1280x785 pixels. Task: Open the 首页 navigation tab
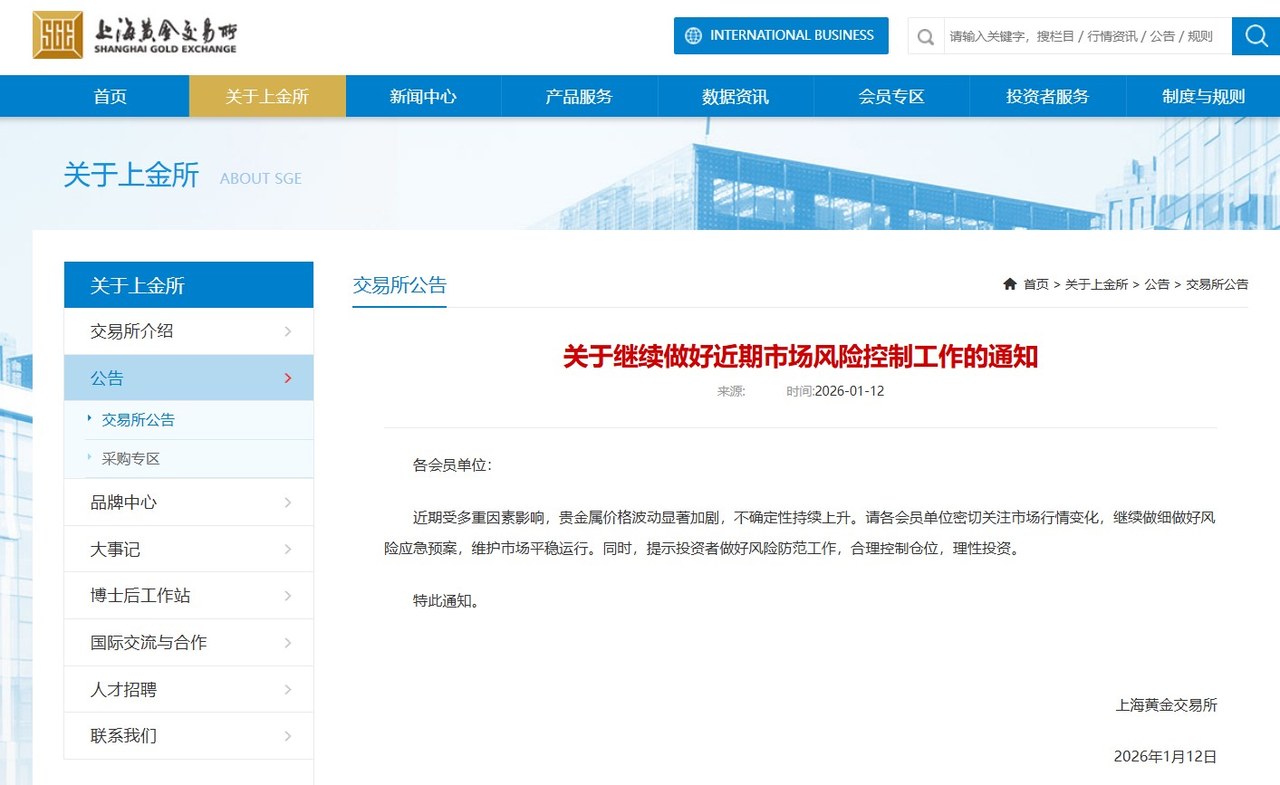click(110, 97)
